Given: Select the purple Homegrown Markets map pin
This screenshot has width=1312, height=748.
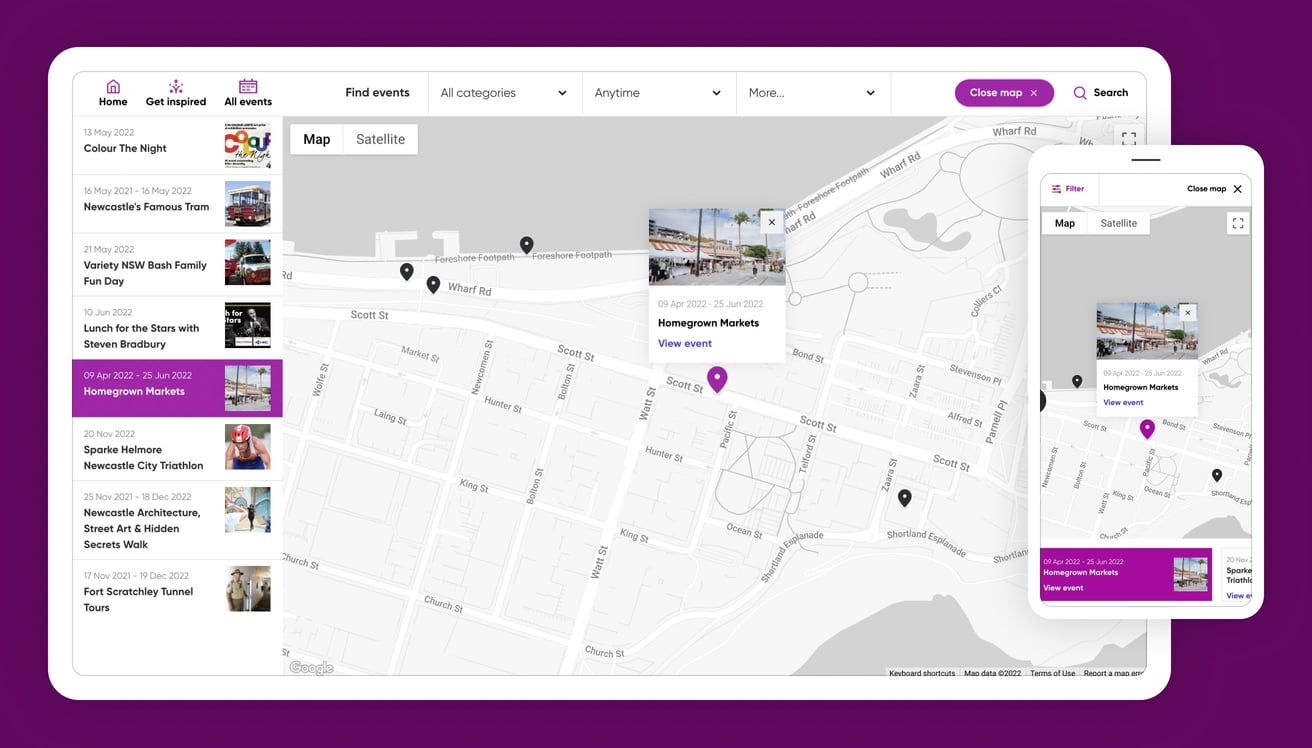Looking at the screenshot, I should (717, 379).
